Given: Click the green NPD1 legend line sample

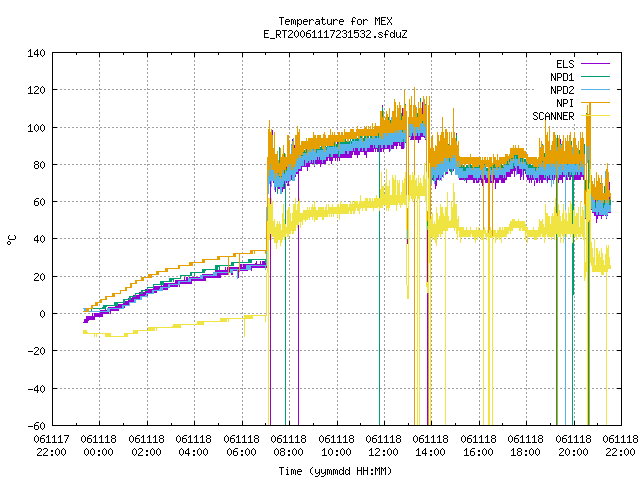Looking at the screenshot, I should tap(595, 77).
